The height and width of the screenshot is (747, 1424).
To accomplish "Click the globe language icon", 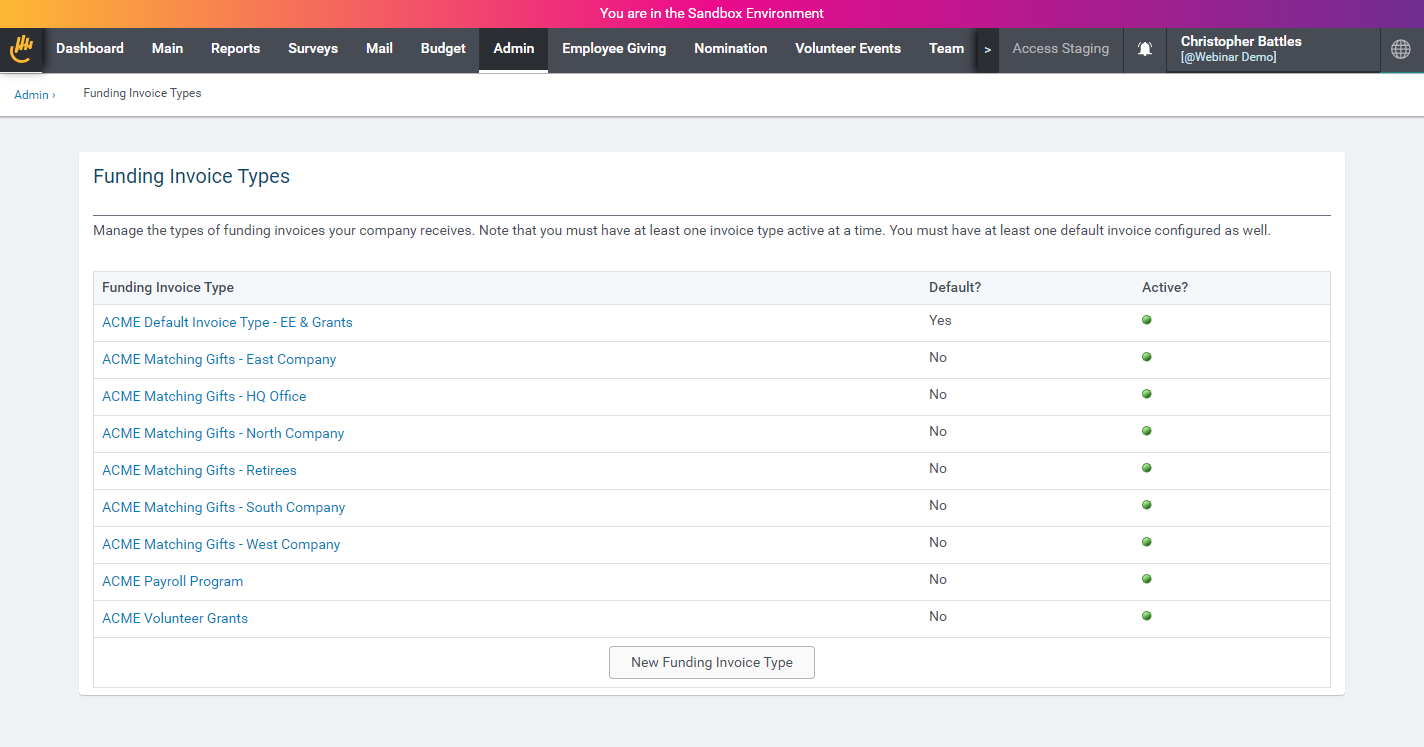I will click(x=1401, y=49).
